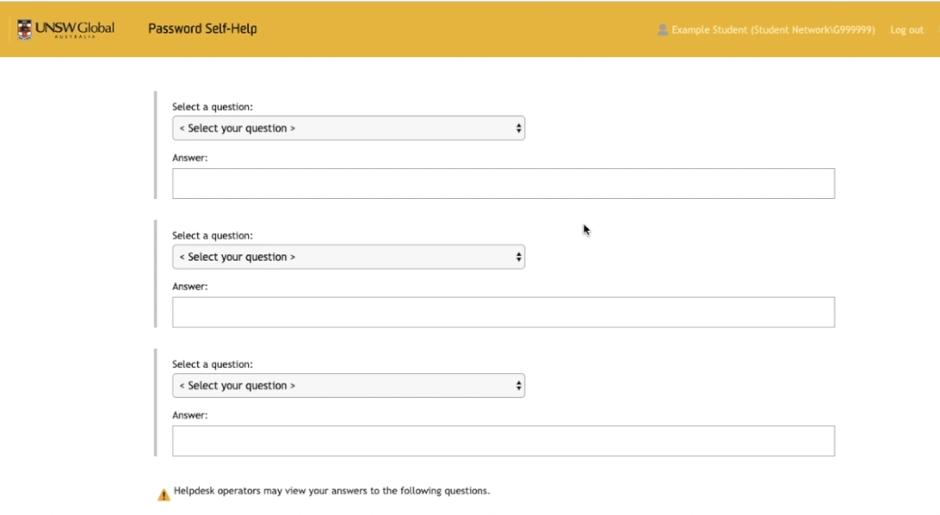Click the first 'Answer:' label
940x515 pixels.
click(190, 158)
